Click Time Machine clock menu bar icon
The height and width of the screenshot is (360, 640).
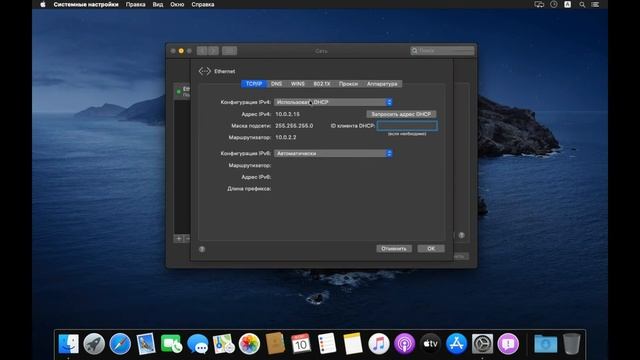[x=553, y=4]
